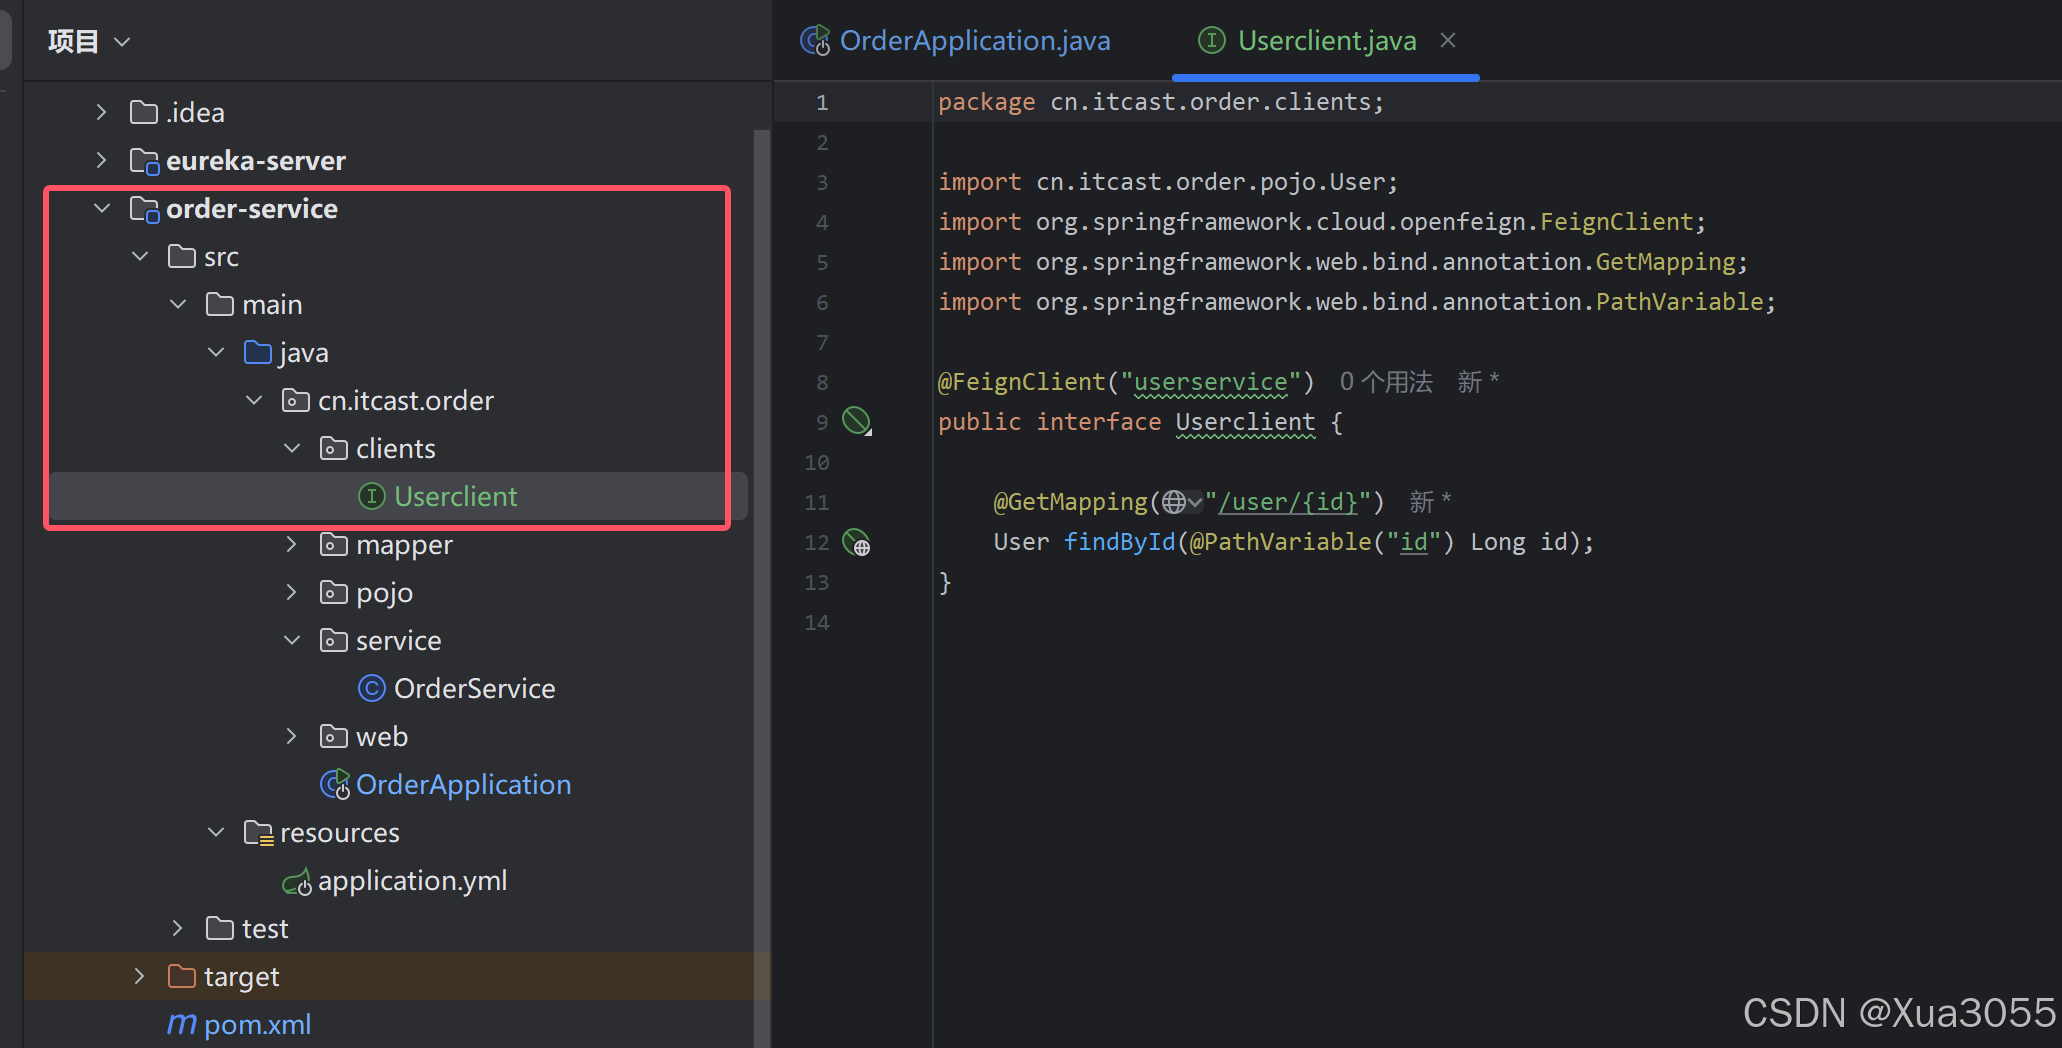Click the '新 *' author hint on line 11
Screen dimensions: 2062x1048
[1430, 502]
